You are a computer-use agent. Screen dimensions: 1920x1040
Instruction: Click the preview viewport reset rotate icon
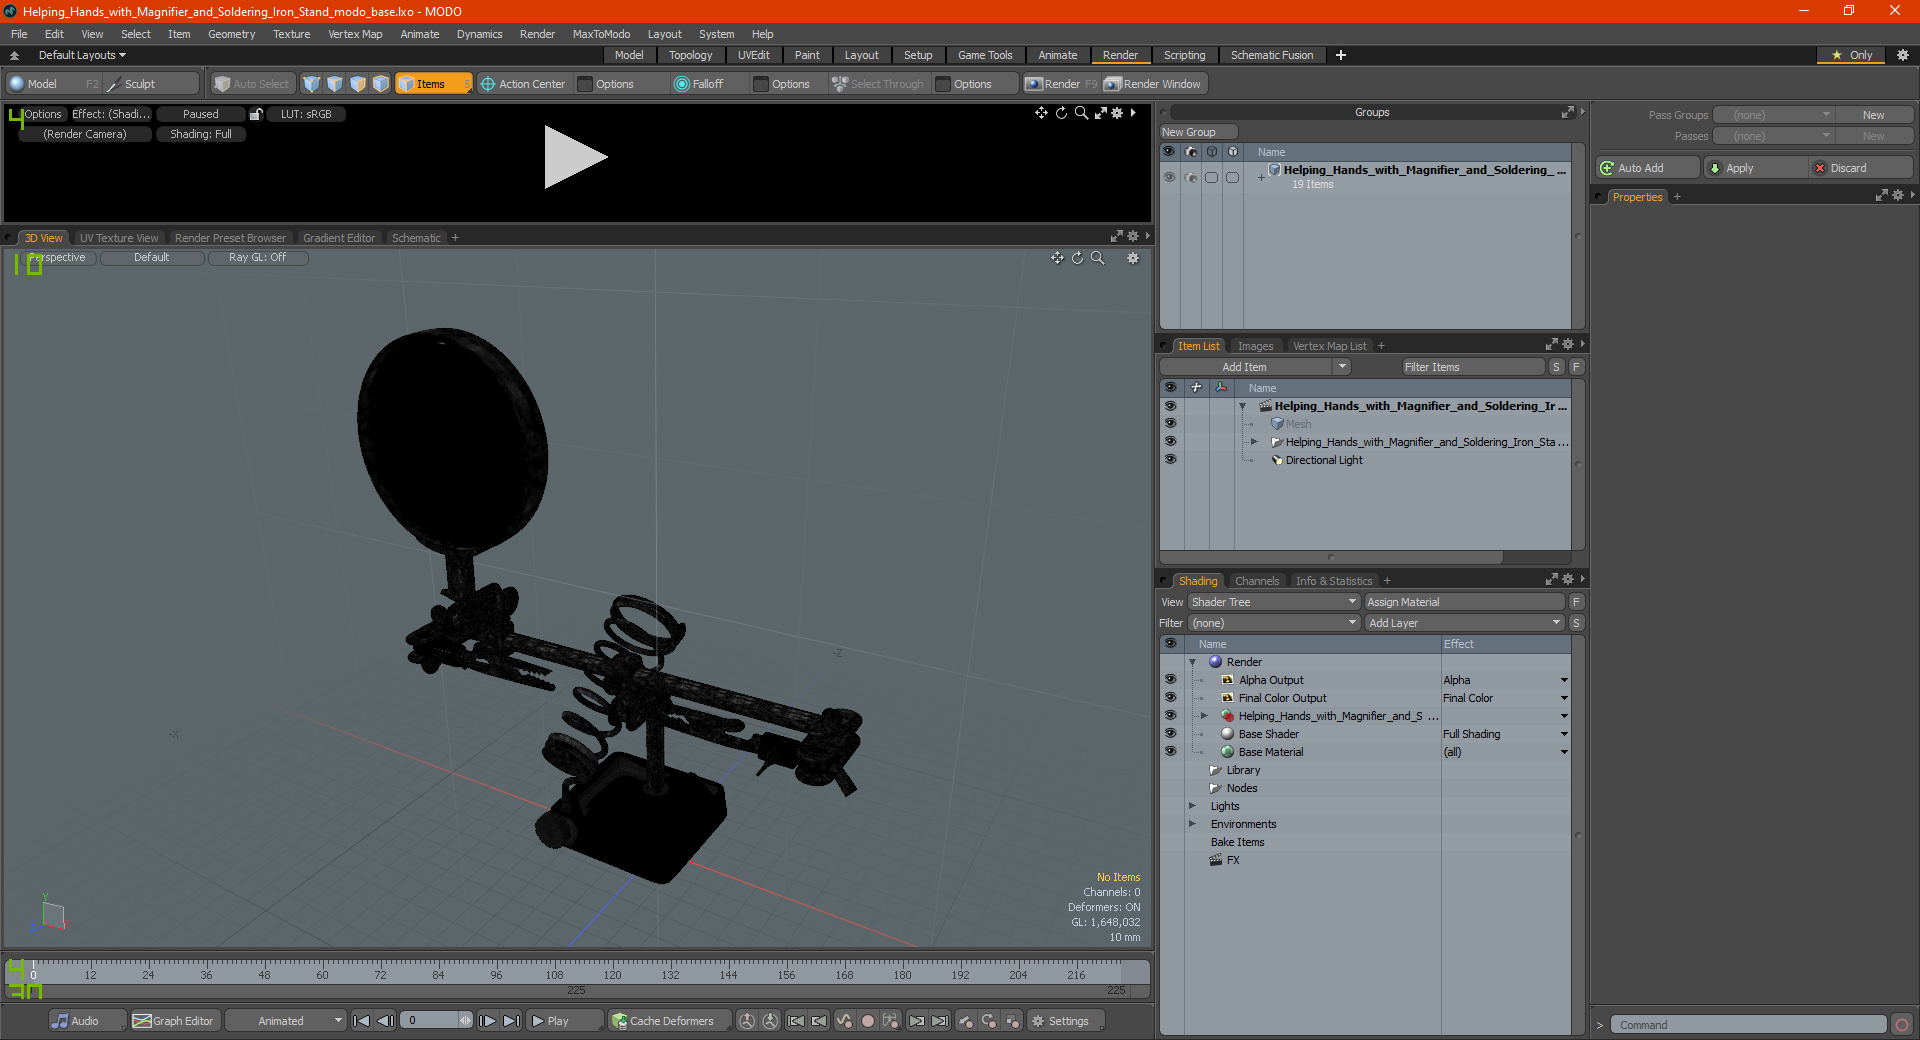point(1061,113)
